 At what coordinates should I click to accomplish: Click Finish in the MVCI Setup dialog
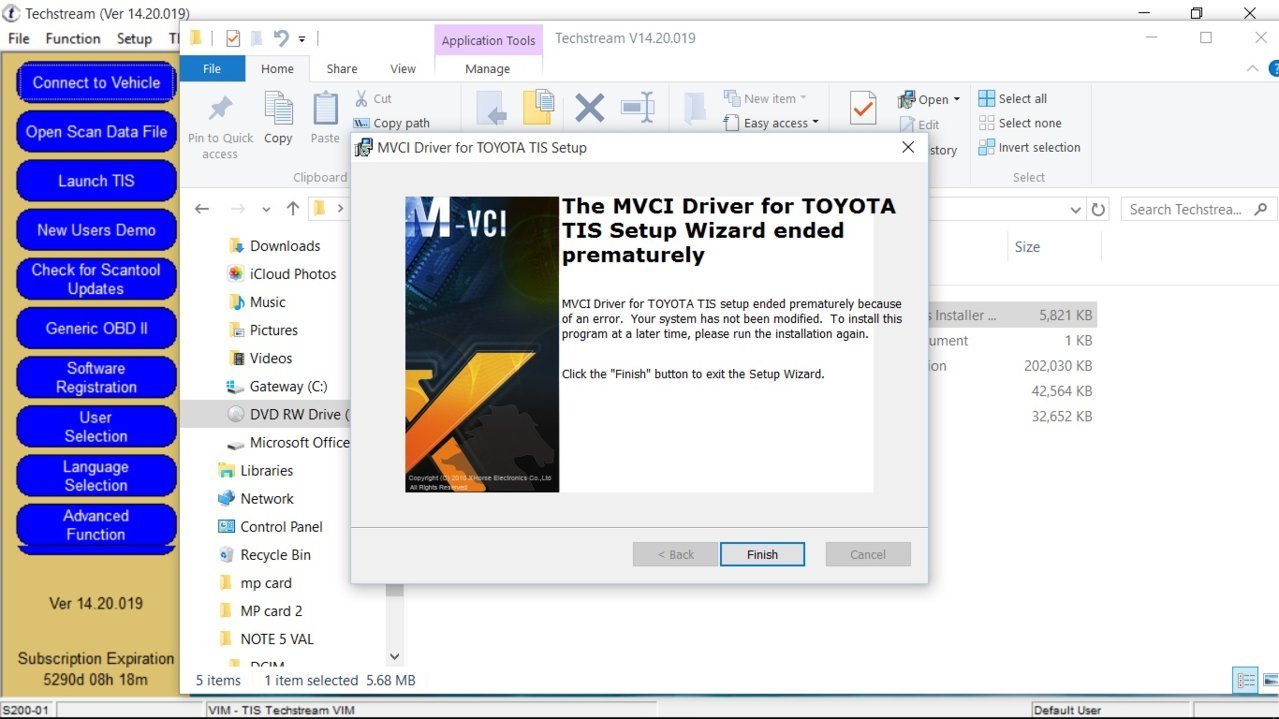pyautogui.click(x=762, y=554)
